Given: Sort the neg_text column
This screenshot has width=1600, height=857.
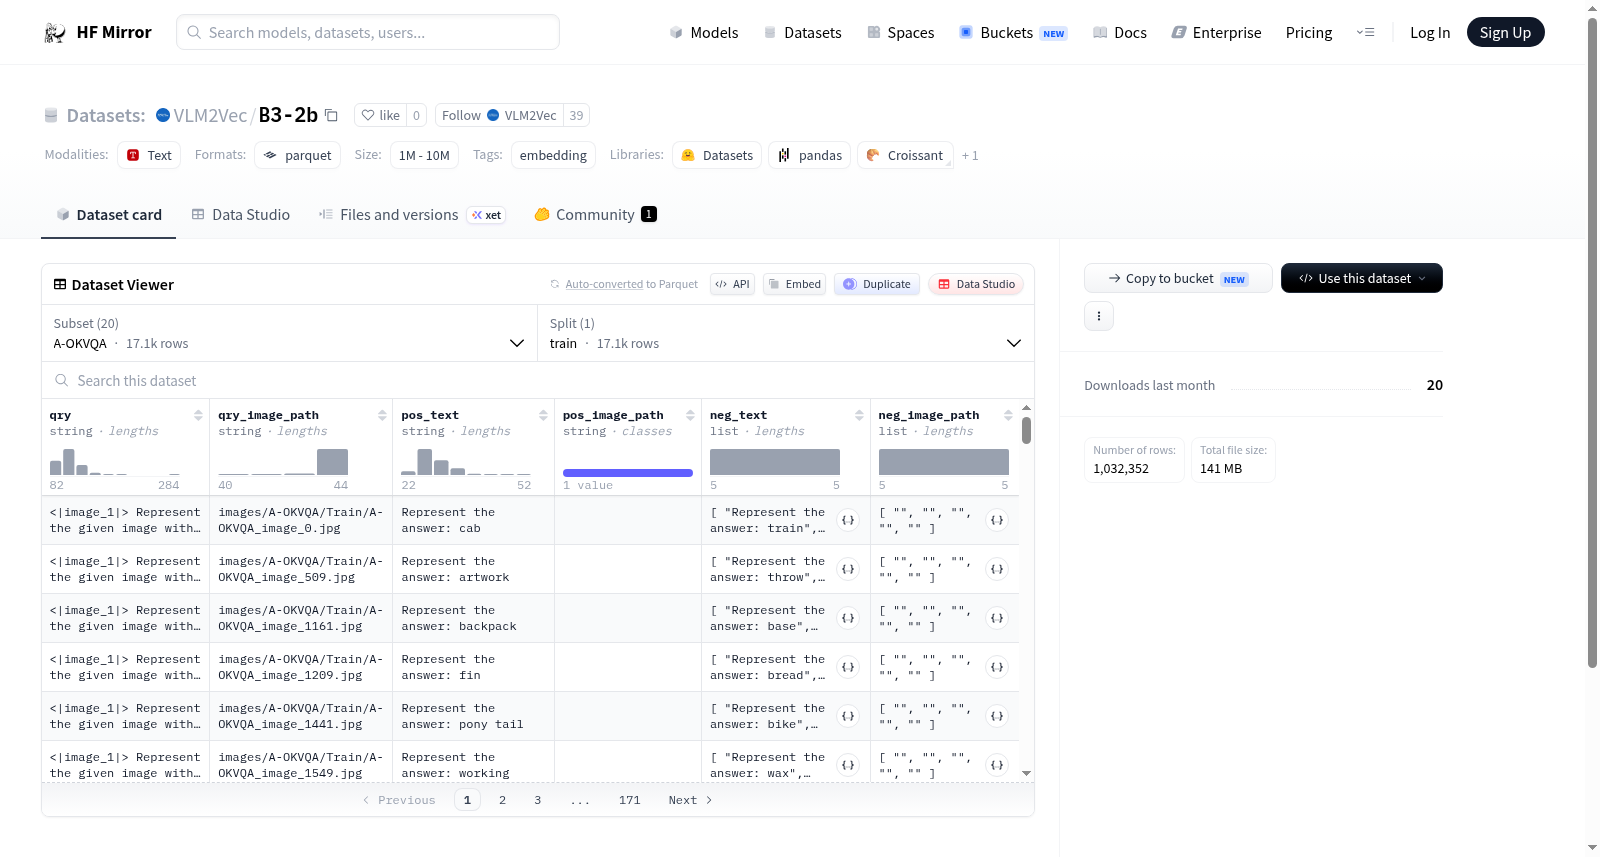Looking at the screenshot, I should [x=859, y=415].
